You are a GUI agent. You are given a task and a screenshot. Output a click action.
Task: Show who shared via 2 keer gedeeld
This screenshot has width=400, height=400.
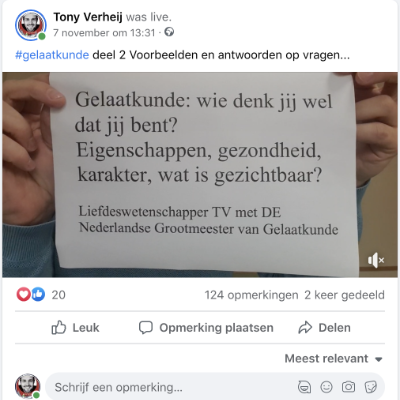pyautogui.click(x=344, y=295)
